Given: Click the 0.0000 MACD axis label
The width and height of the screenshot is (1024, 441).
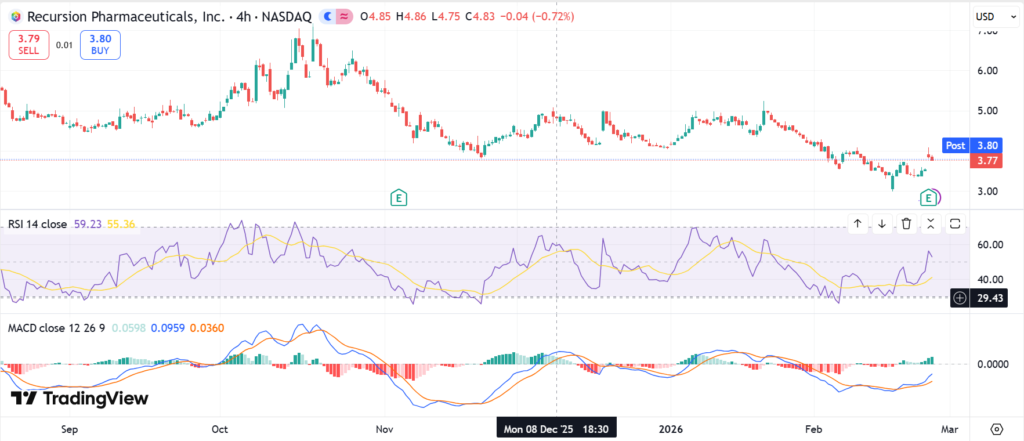Looking at the screenshot, I should pos(991,364).
